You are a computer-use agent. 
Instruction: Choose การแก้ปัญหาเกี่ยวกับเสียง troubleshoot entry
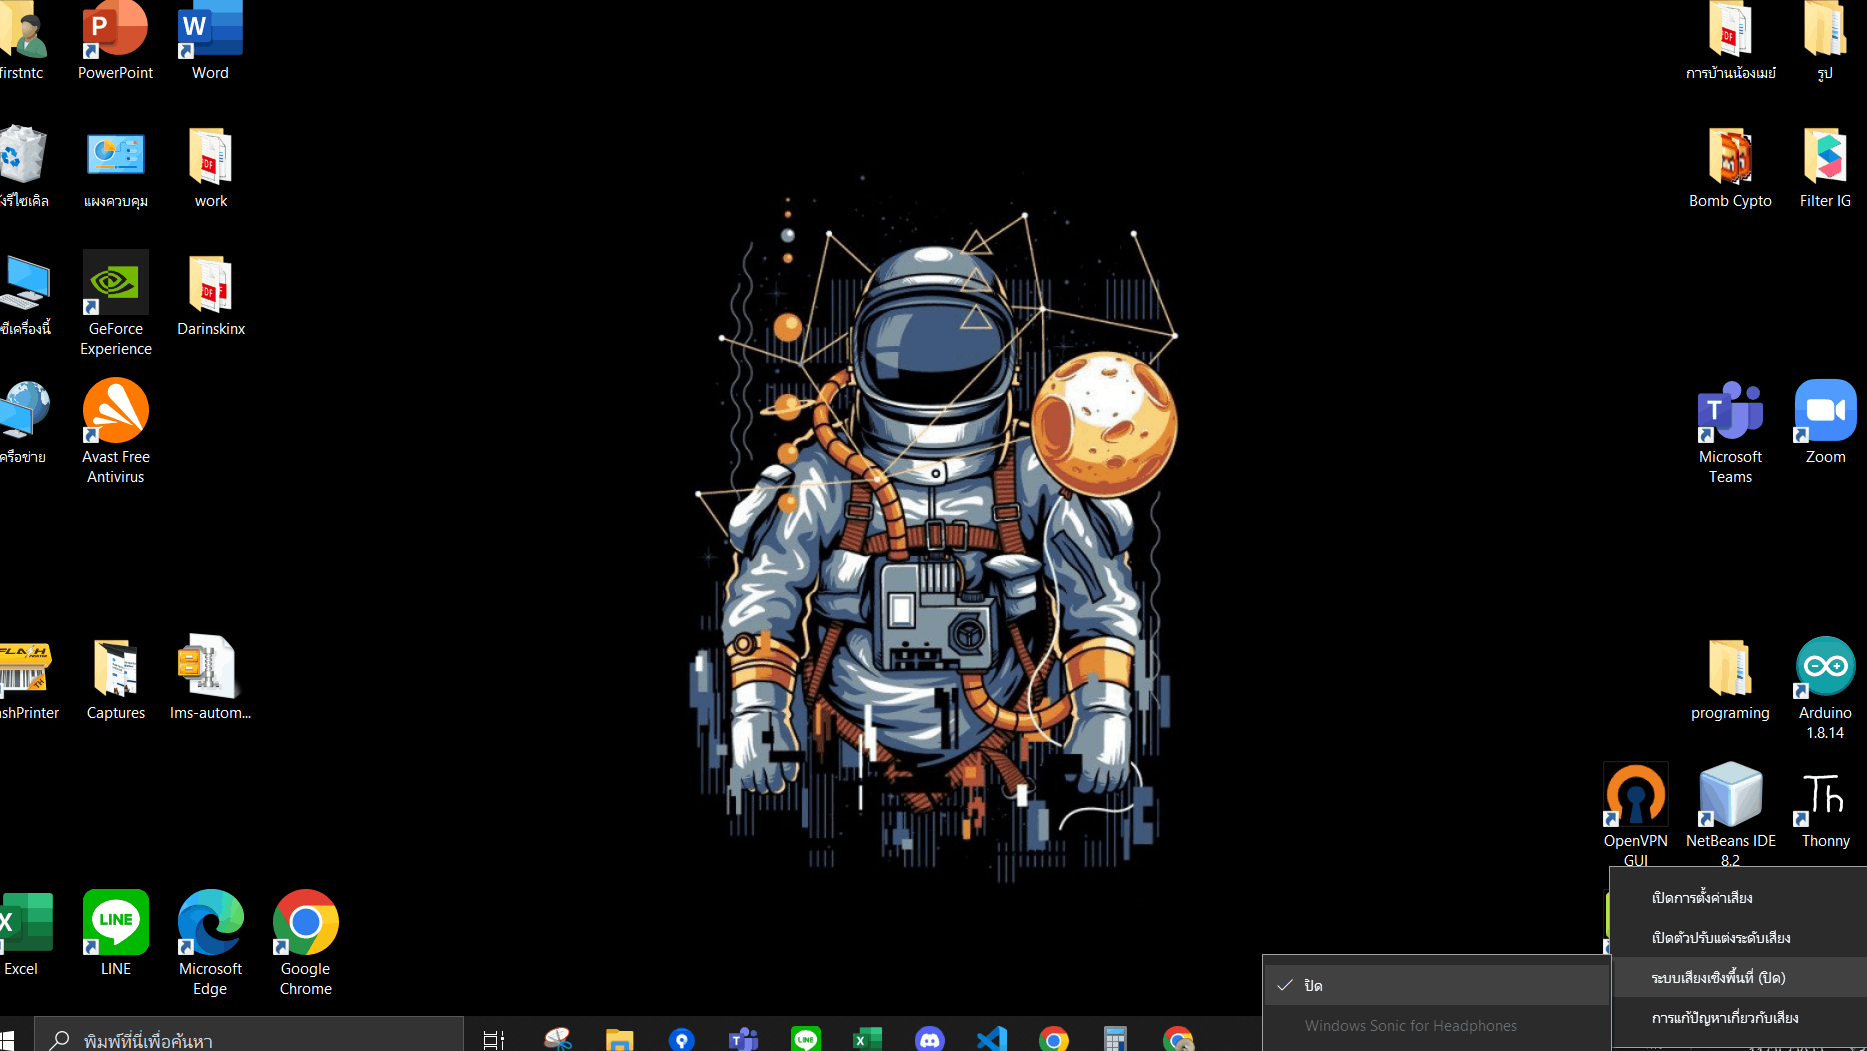click(1739, 1018)
